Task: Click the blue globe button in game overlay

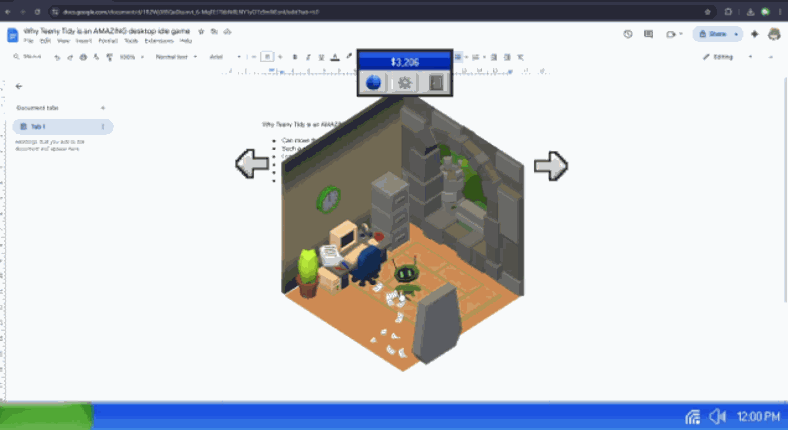Action: 373,82
